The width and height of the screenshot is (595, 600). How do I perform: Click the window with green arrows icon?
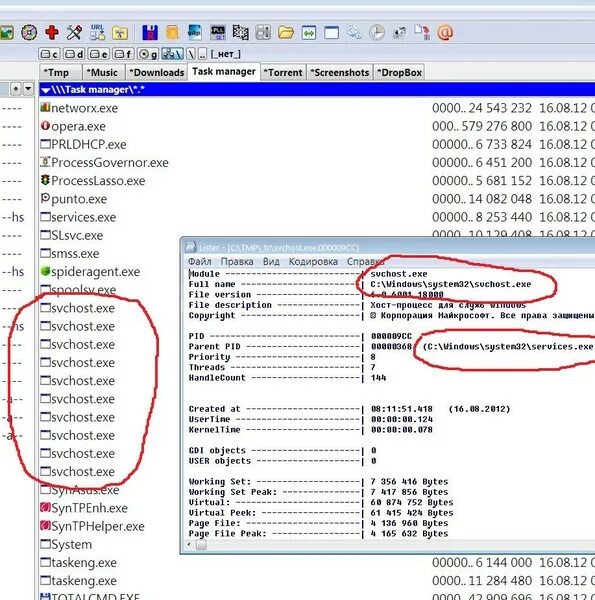[308, 33]
